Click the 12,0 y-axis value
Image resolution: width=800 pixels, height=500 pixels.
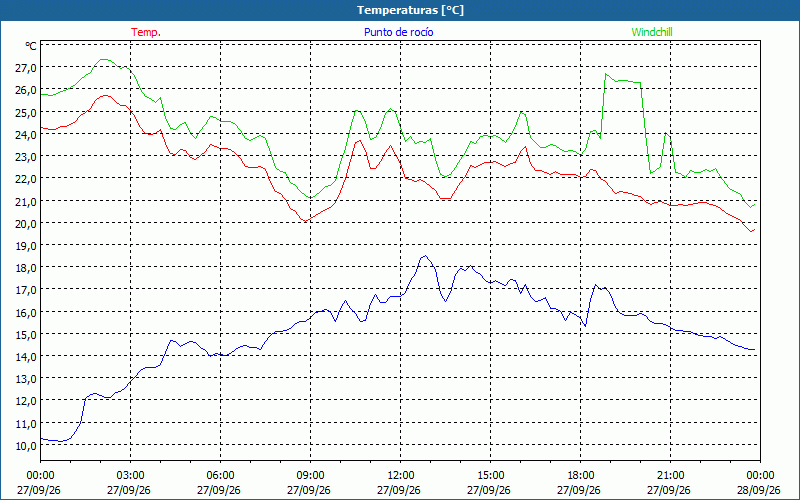[x=26, y=401]
